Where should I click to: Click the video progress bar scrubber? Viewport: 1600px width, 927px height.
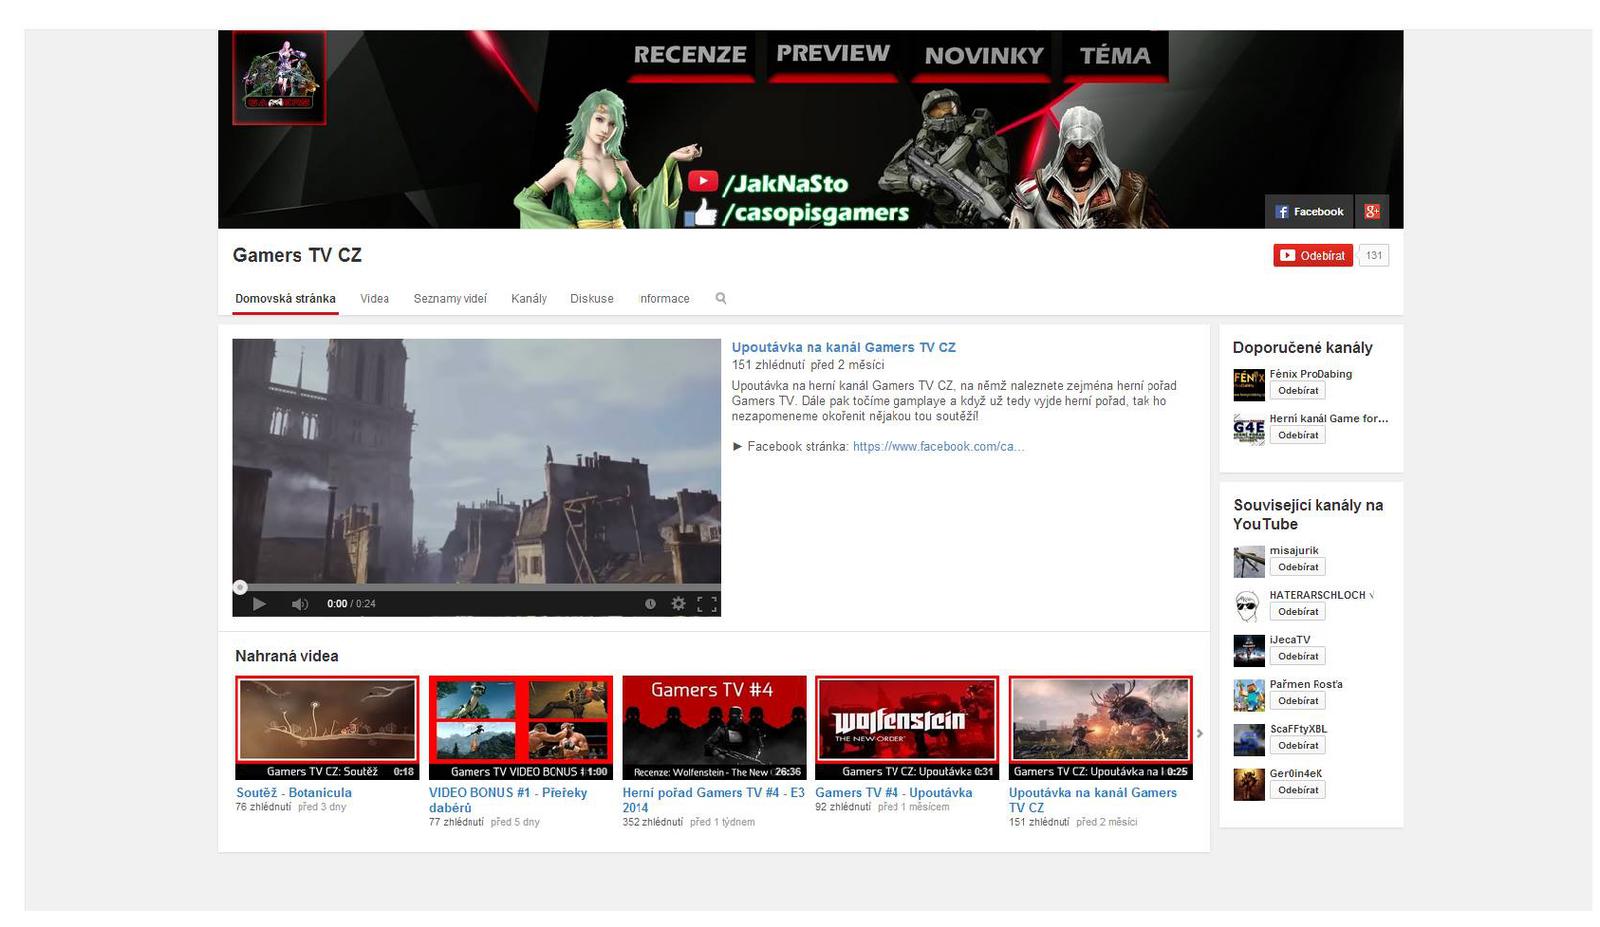[240, 587]
